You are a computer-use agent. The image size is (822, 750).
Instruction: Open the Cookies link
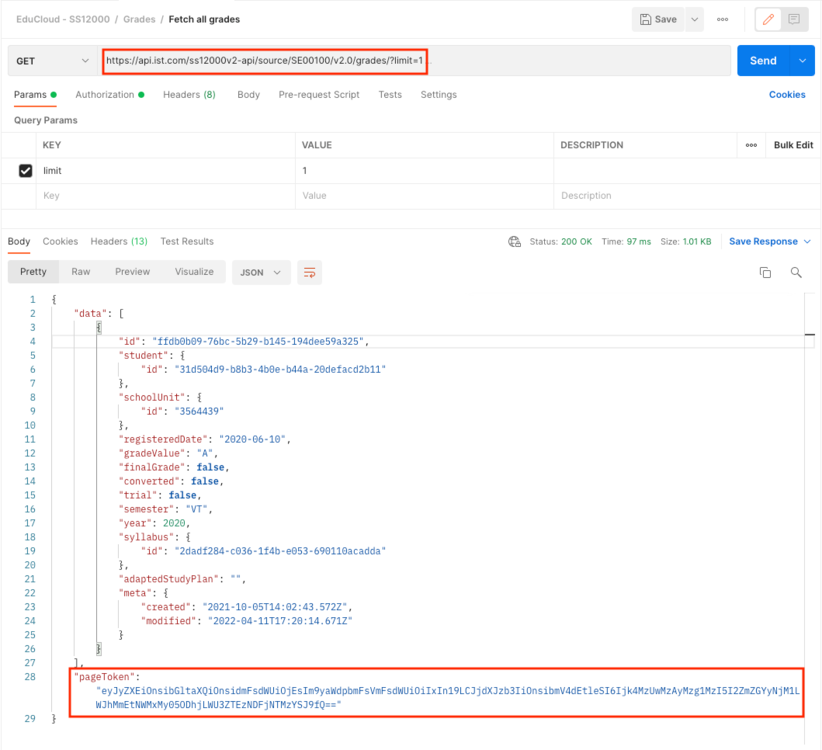point(788,94)
